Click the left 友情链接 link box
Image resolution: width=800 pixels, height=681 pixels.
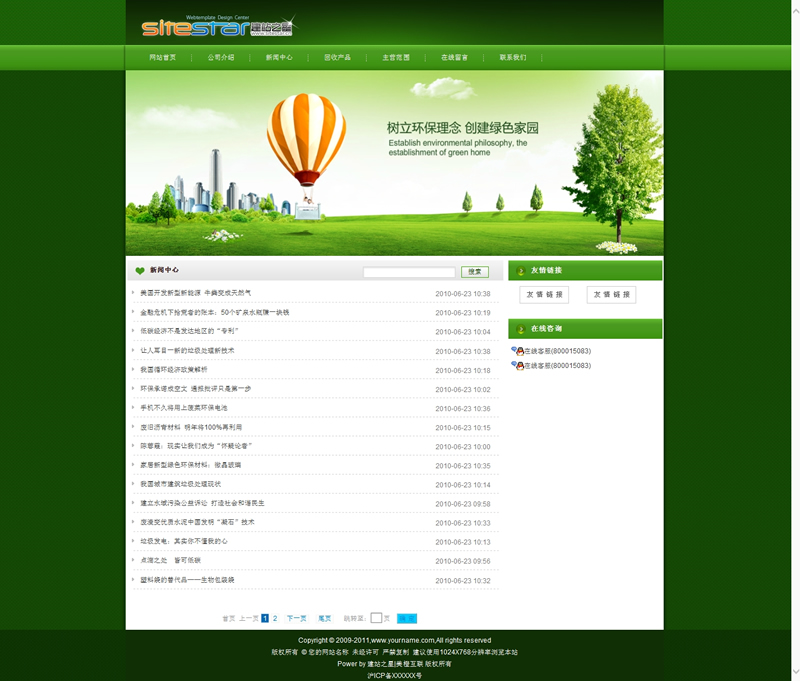pos(544,295)
